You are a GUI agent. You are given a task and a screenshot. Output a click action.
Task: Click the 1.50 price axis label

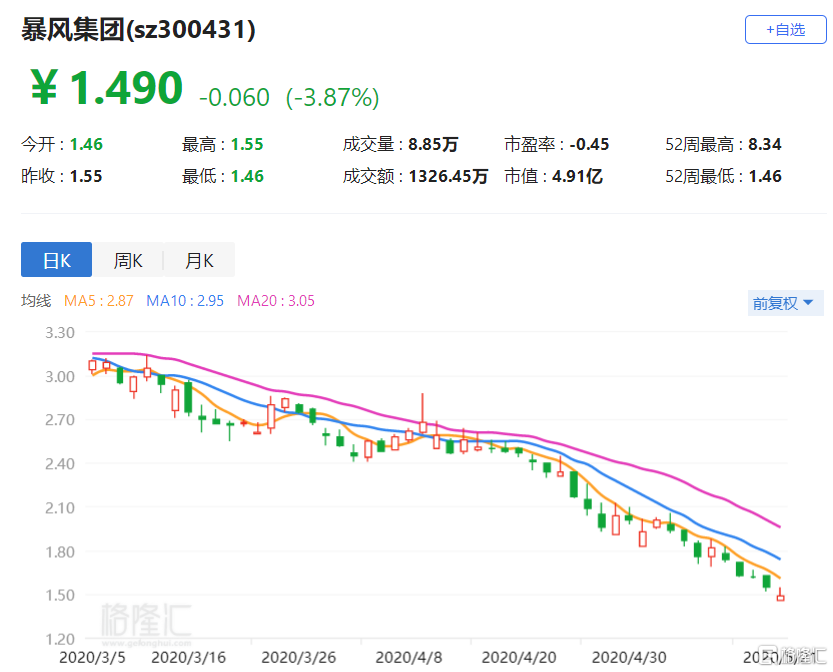tap(60, 595)
